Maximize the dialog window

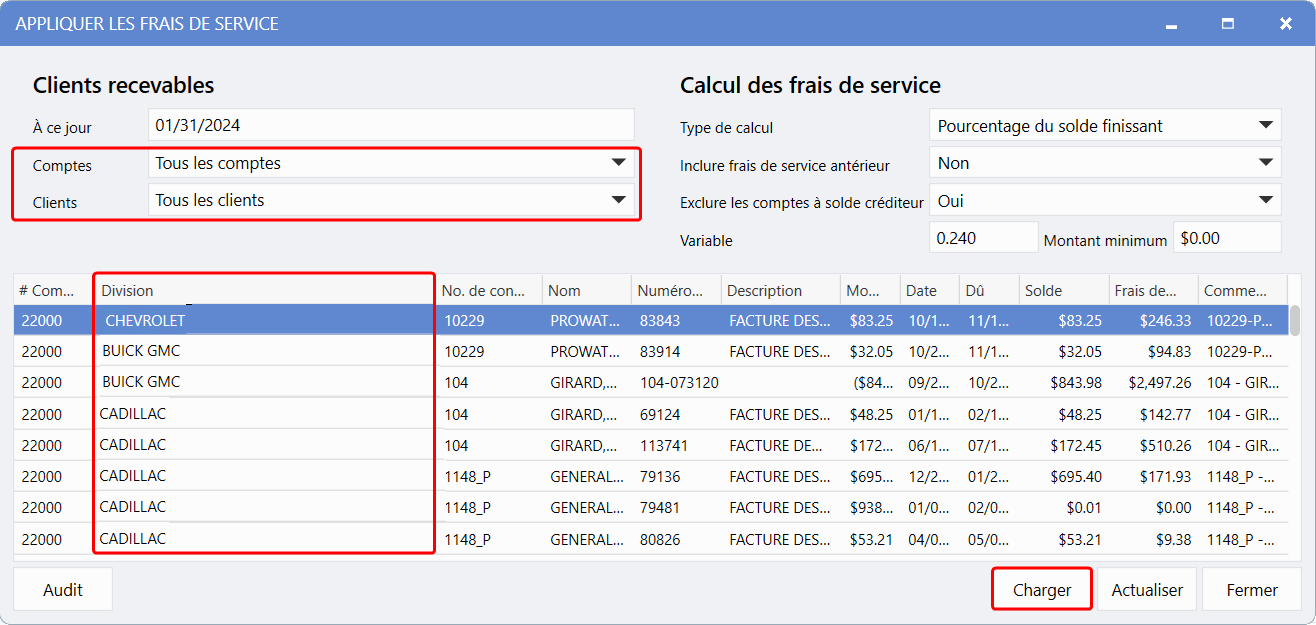pos(1228,23)
